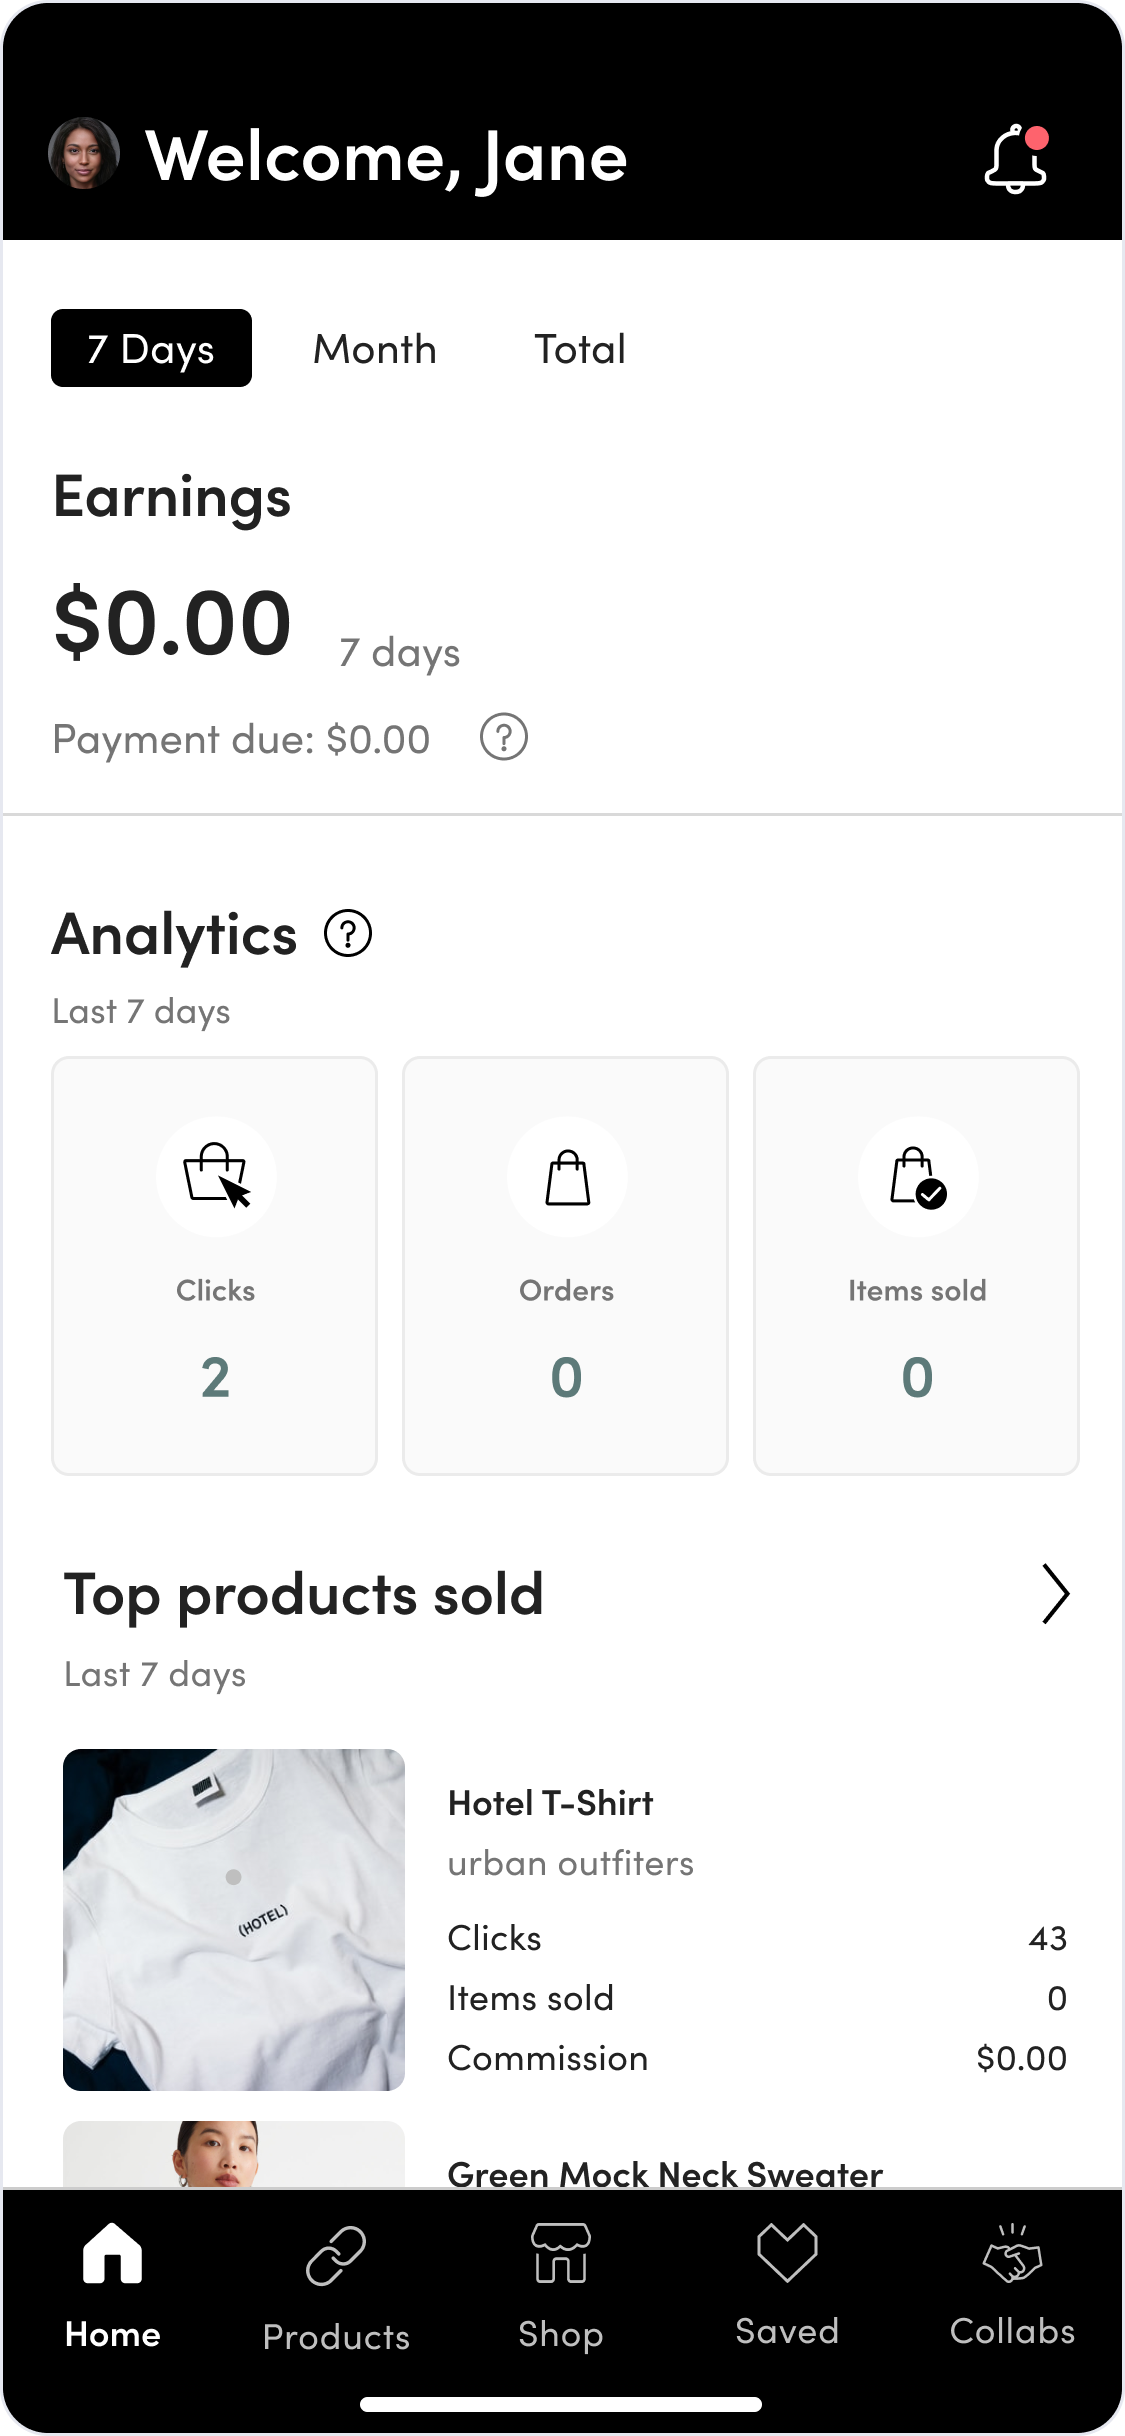The height and width of the screenshot is (2436, 1125).
Task: Open the Payment due help icon
Action: 504,737
